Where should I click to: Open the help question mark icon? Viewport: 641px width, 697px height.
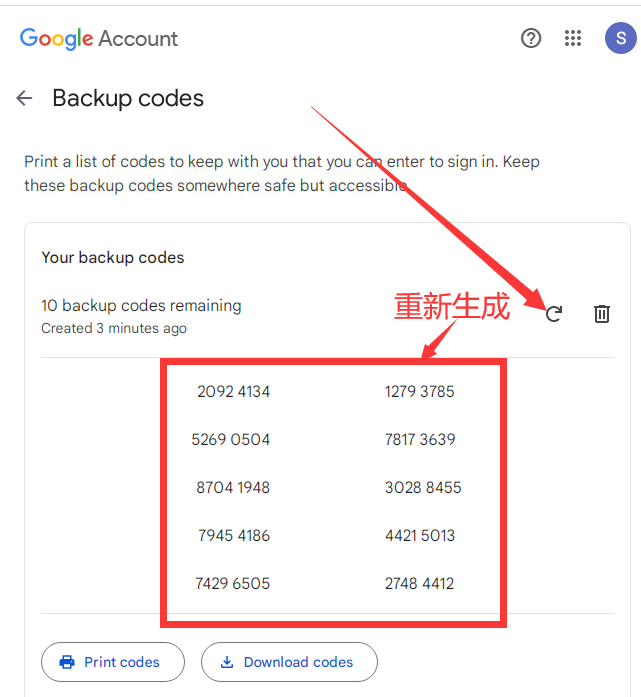531,38
